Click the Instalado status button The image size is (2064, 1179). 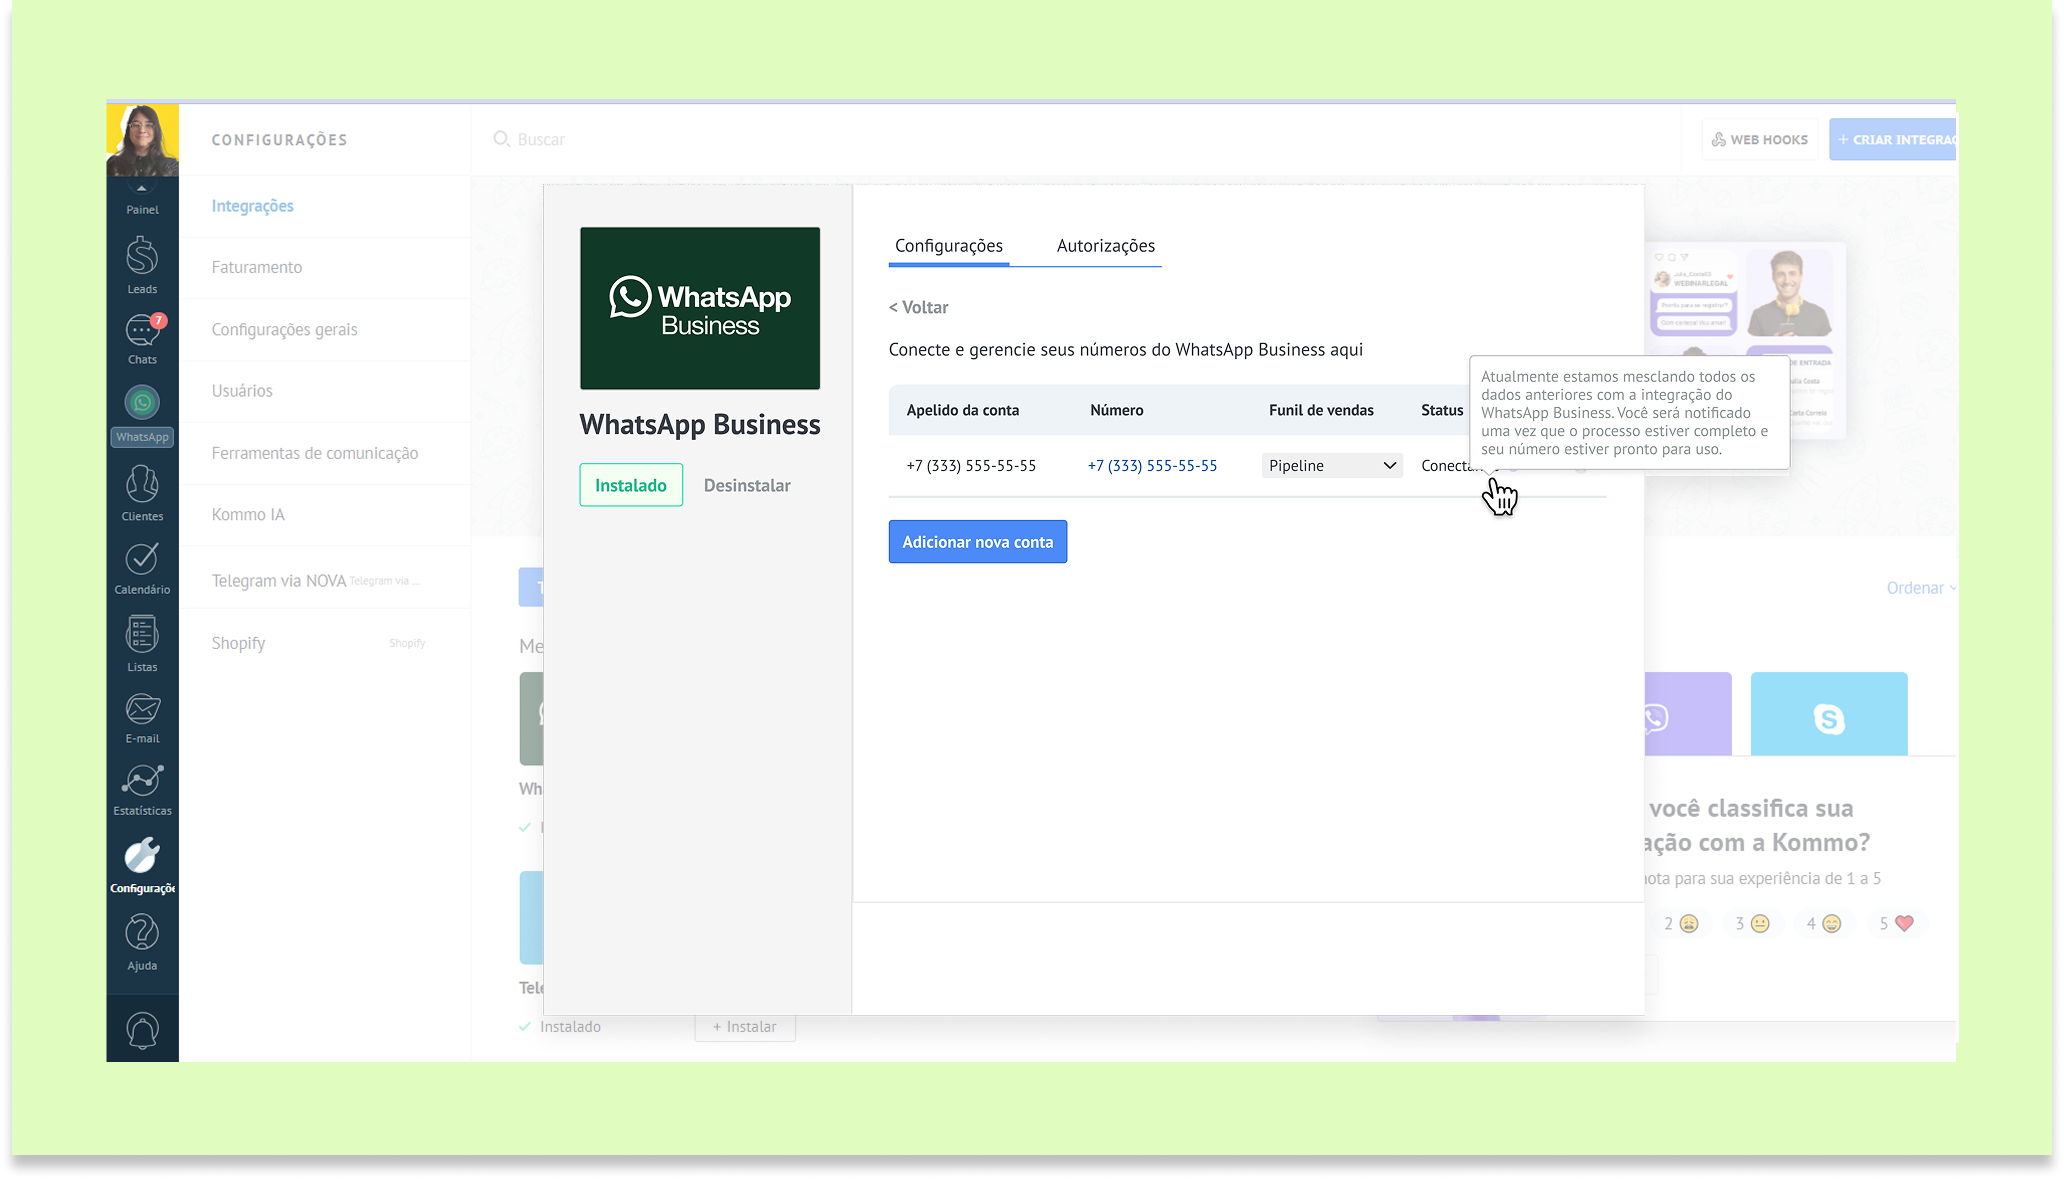[x=631, y=485]
